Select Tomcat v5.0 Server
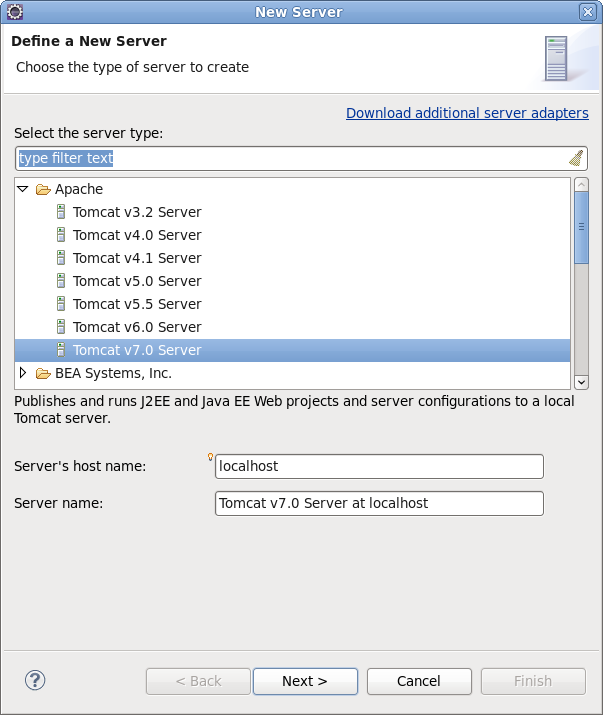This screenshot has width=603, height=715. click(137, 281)
